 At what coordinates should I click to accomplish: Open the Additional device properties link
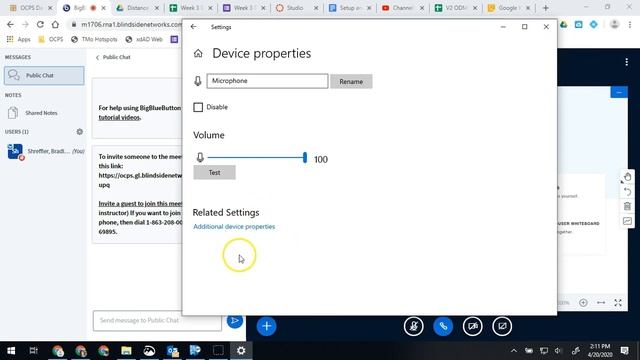click(234, 227)
